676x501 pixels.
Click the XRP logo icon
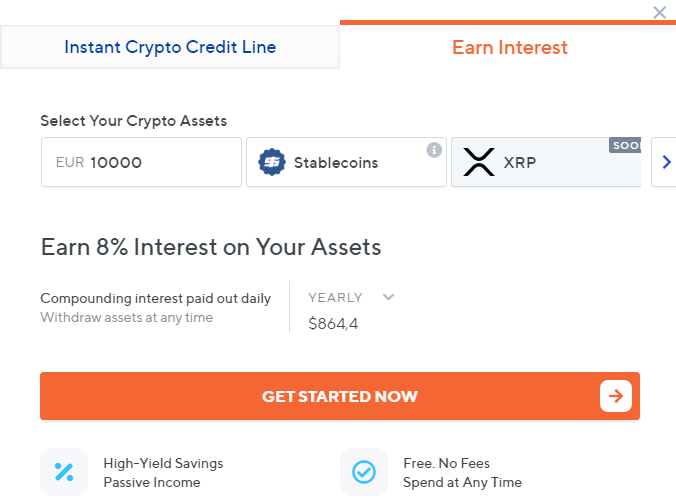click(479, 162)
